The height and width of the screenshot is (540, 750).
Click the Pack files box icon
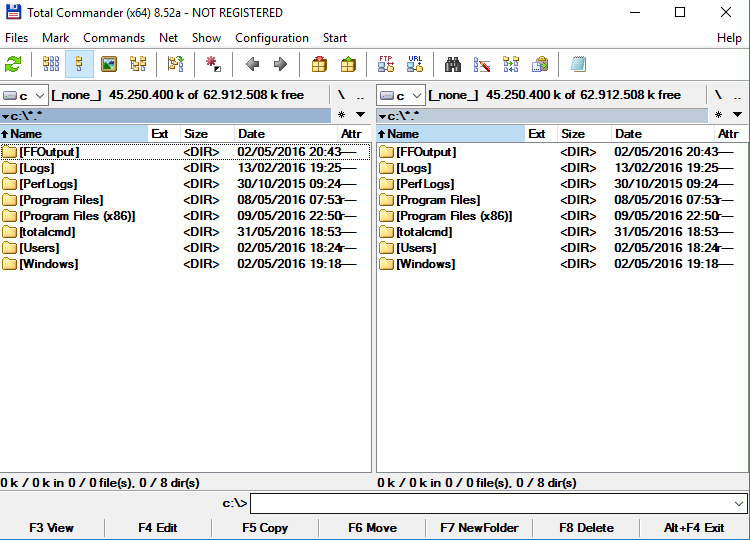point(319,64)
